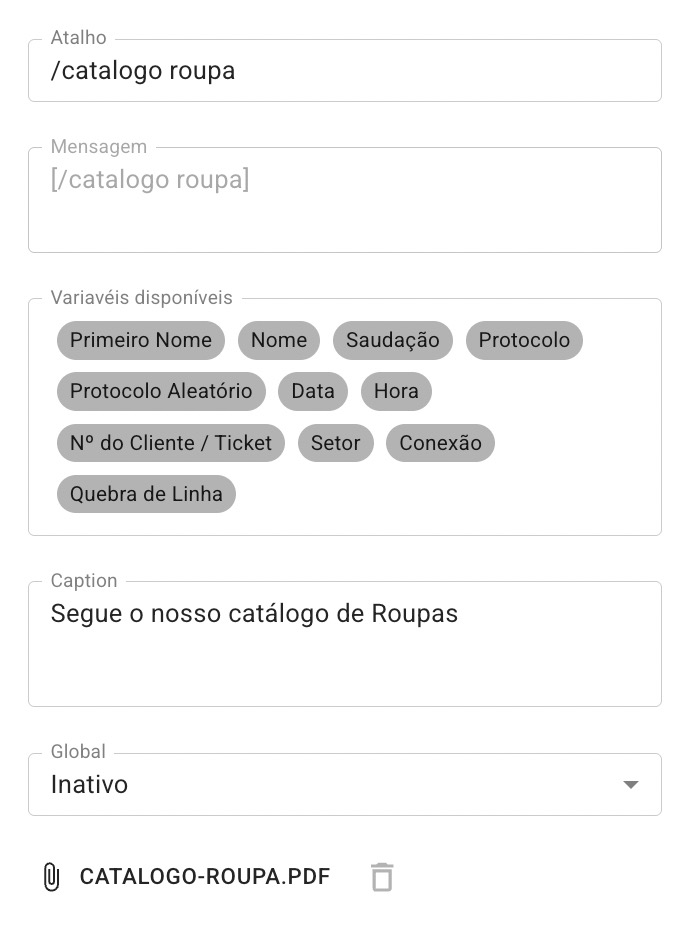
Task: Delete the attached CATALOGO-ROUPA.PDF with trash icon
Action: [382, 877]
